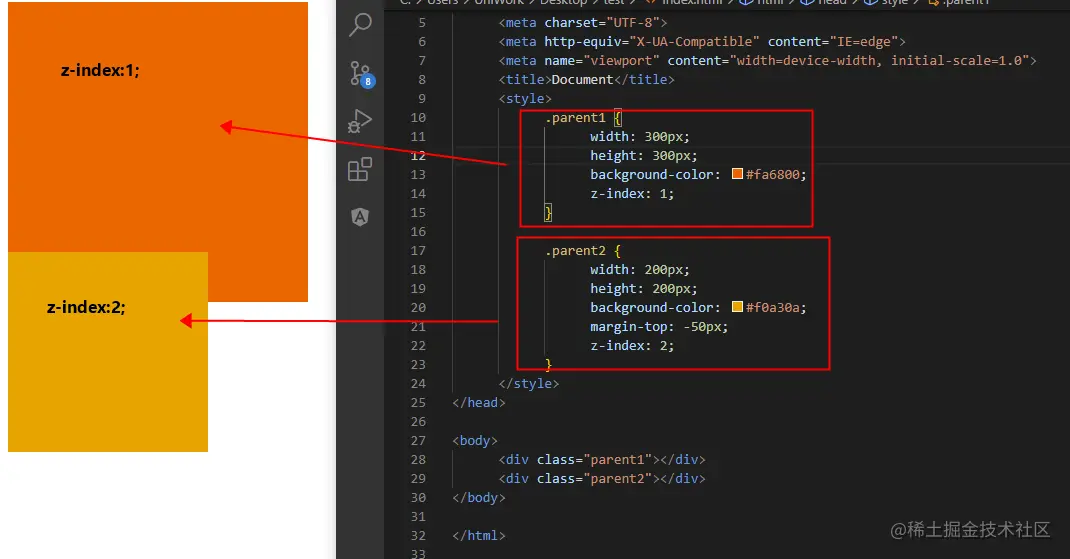The width and height of the screenshot is (1070, 559).
Task: Click the closing </html> tag
Action: 478,536
